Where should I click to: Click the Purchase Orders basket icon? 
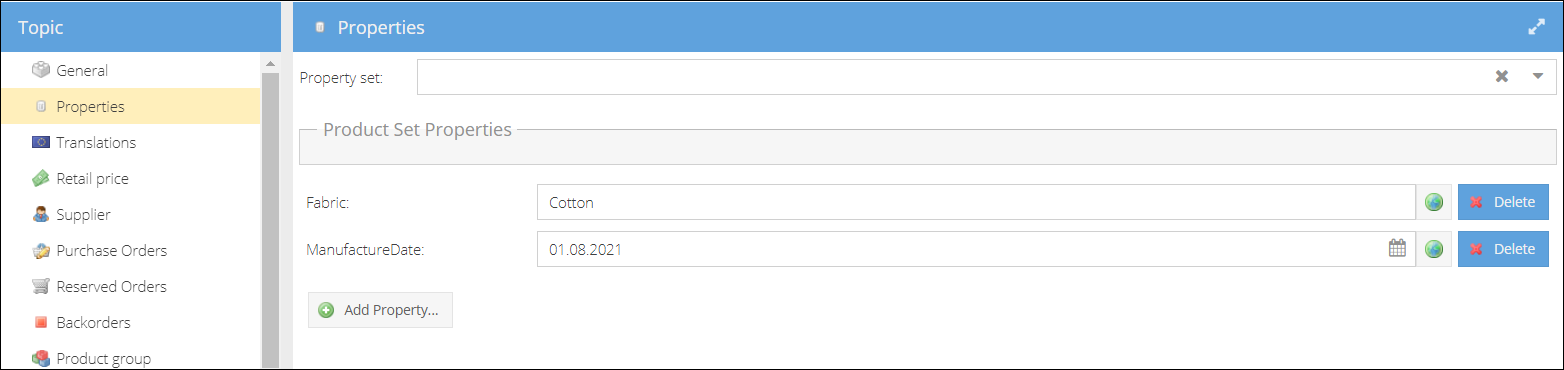[x=41, y=250]
